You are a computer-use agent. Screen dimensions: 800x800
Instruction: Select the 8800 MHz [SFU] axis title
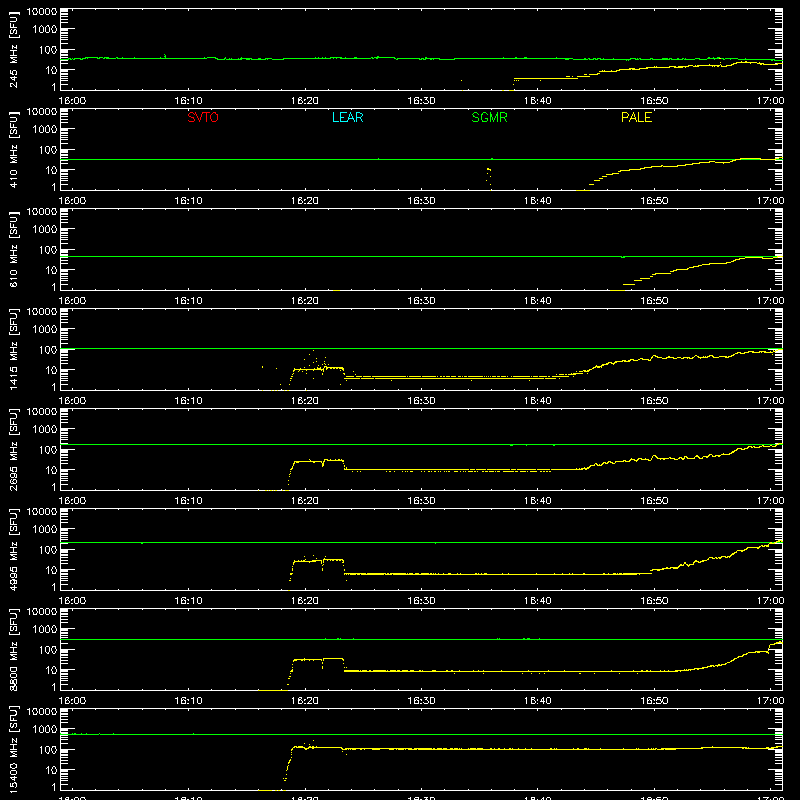[x=13, y=650]
